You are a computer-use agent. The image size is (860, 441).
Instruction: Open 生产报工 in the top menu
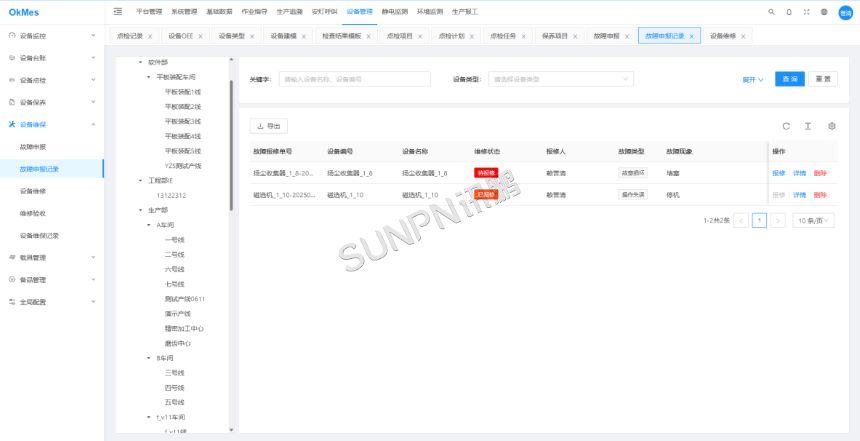point(465,12)
